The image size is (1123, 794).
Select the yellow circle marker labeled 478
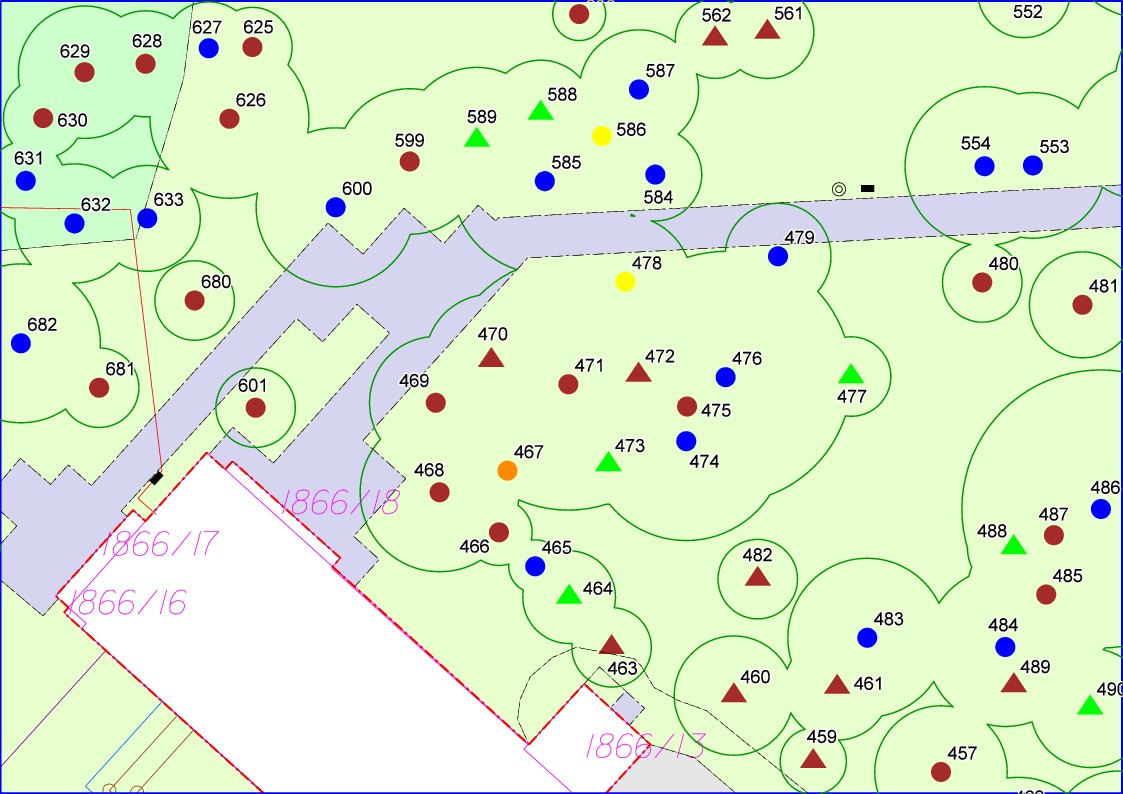pos(625,282)
